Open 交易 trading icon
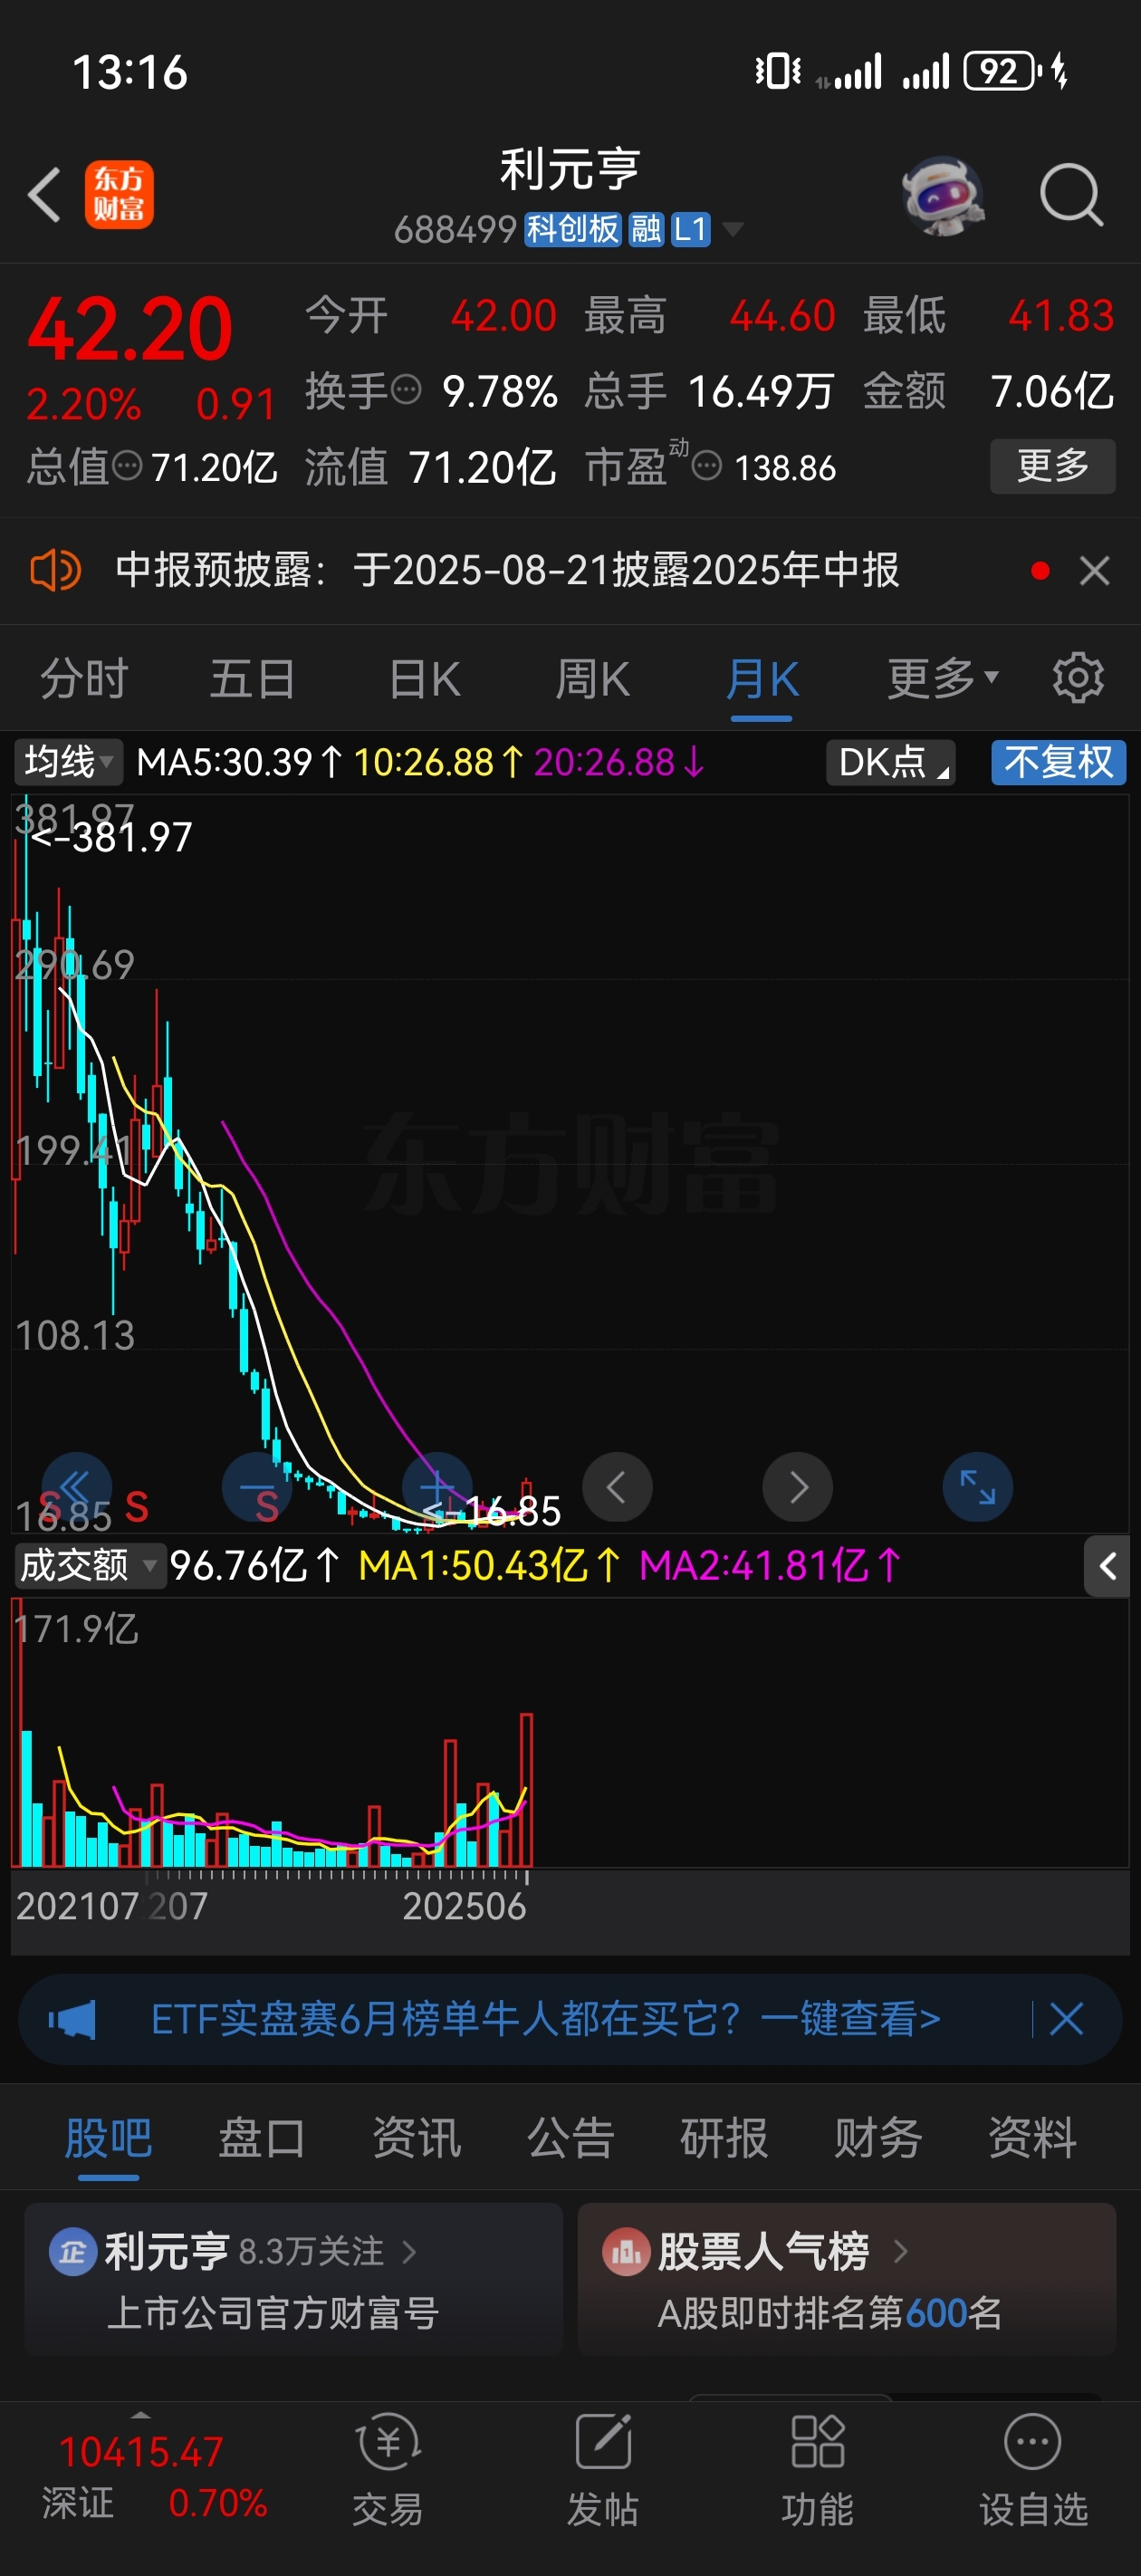The height and width of the screenshot is (2576, 1141). coord(388,2468)
